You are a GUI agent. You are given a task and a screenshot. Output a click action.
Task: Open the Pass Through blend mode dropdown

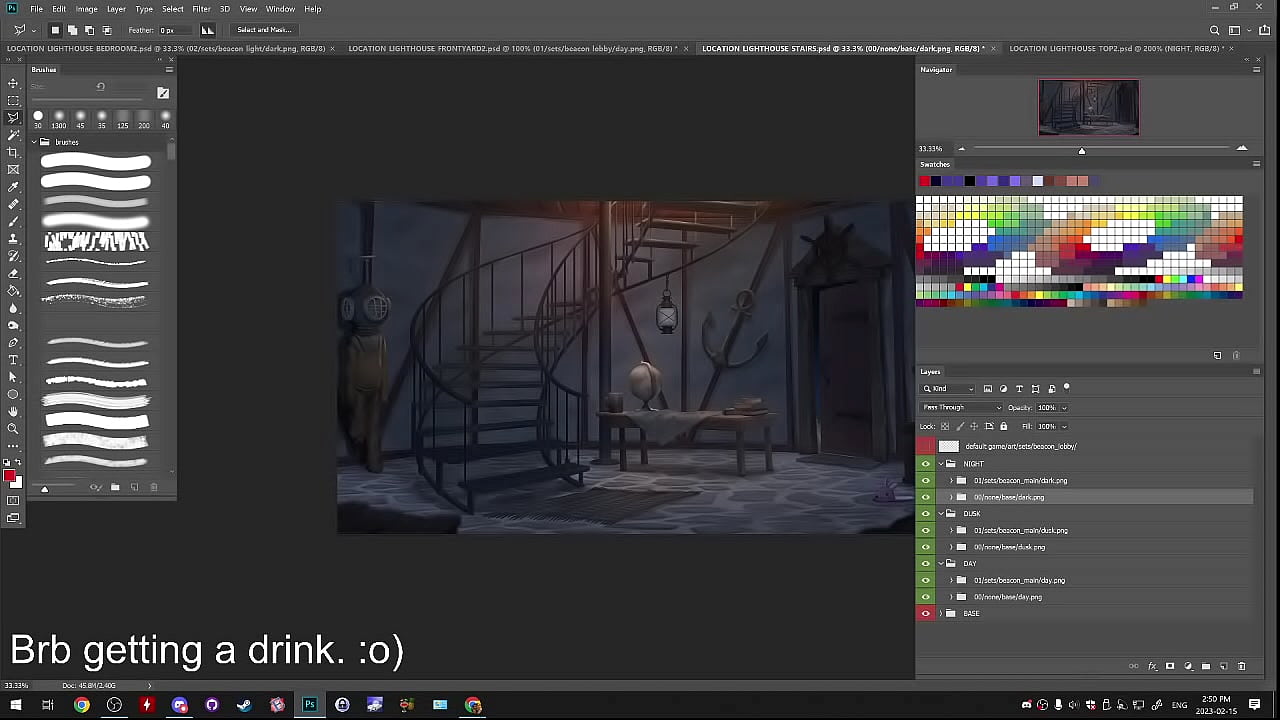[961, 407]
